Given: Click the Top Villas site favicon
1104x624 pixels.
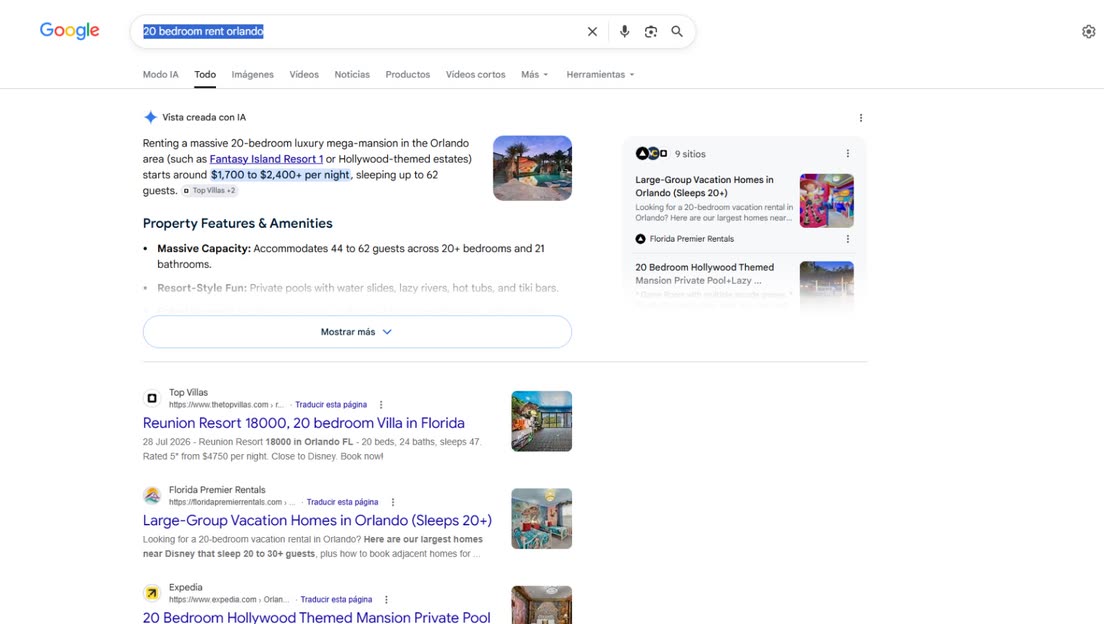Looking at the screenshot, I should 152,398.
